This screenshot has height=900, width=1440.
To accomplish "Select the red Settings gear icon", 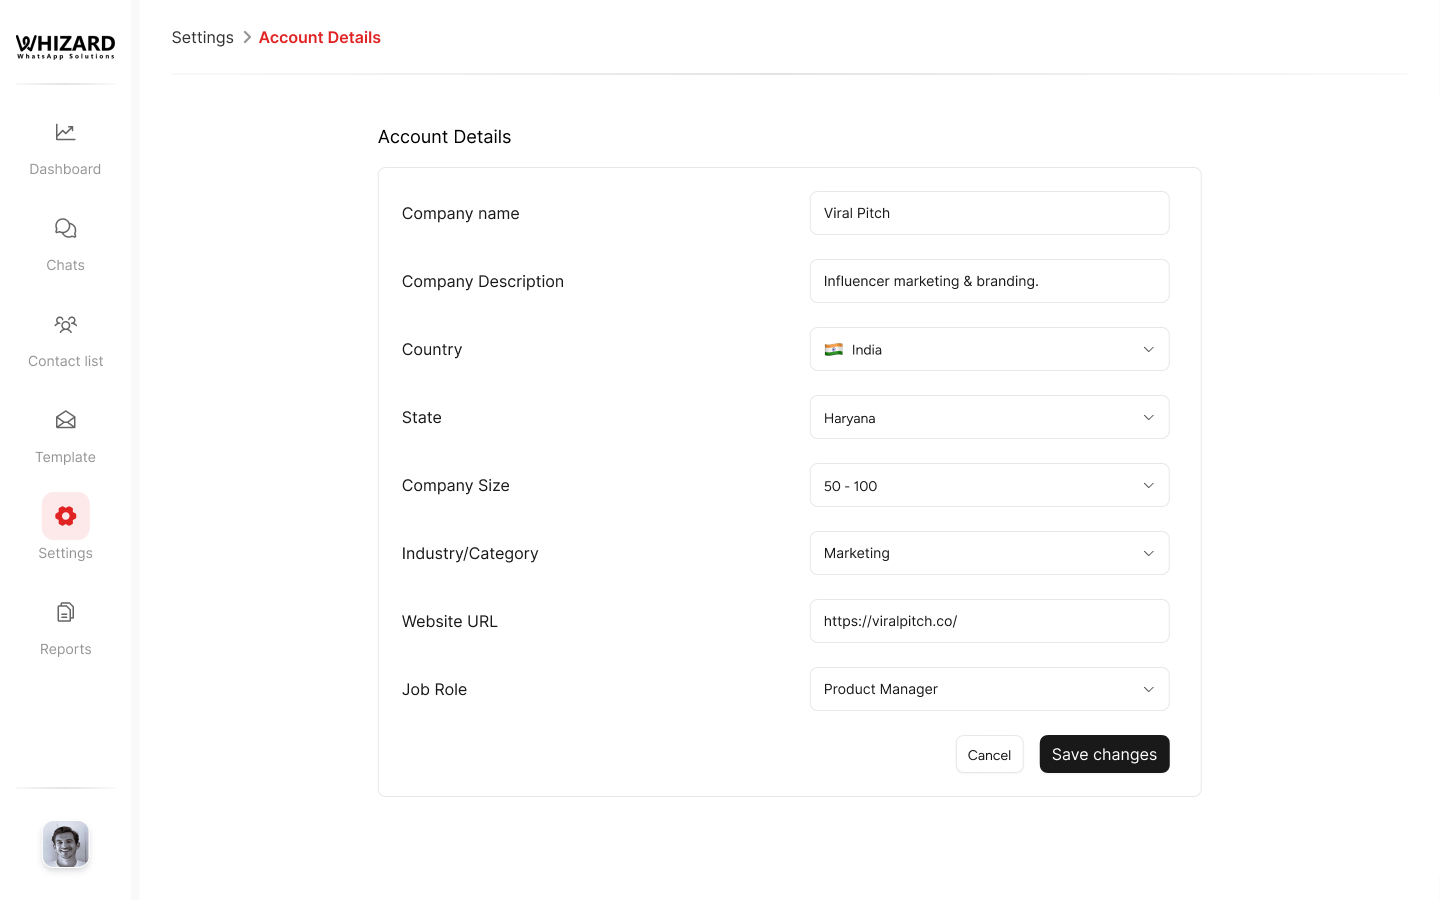I will click(x=65, y=516).
